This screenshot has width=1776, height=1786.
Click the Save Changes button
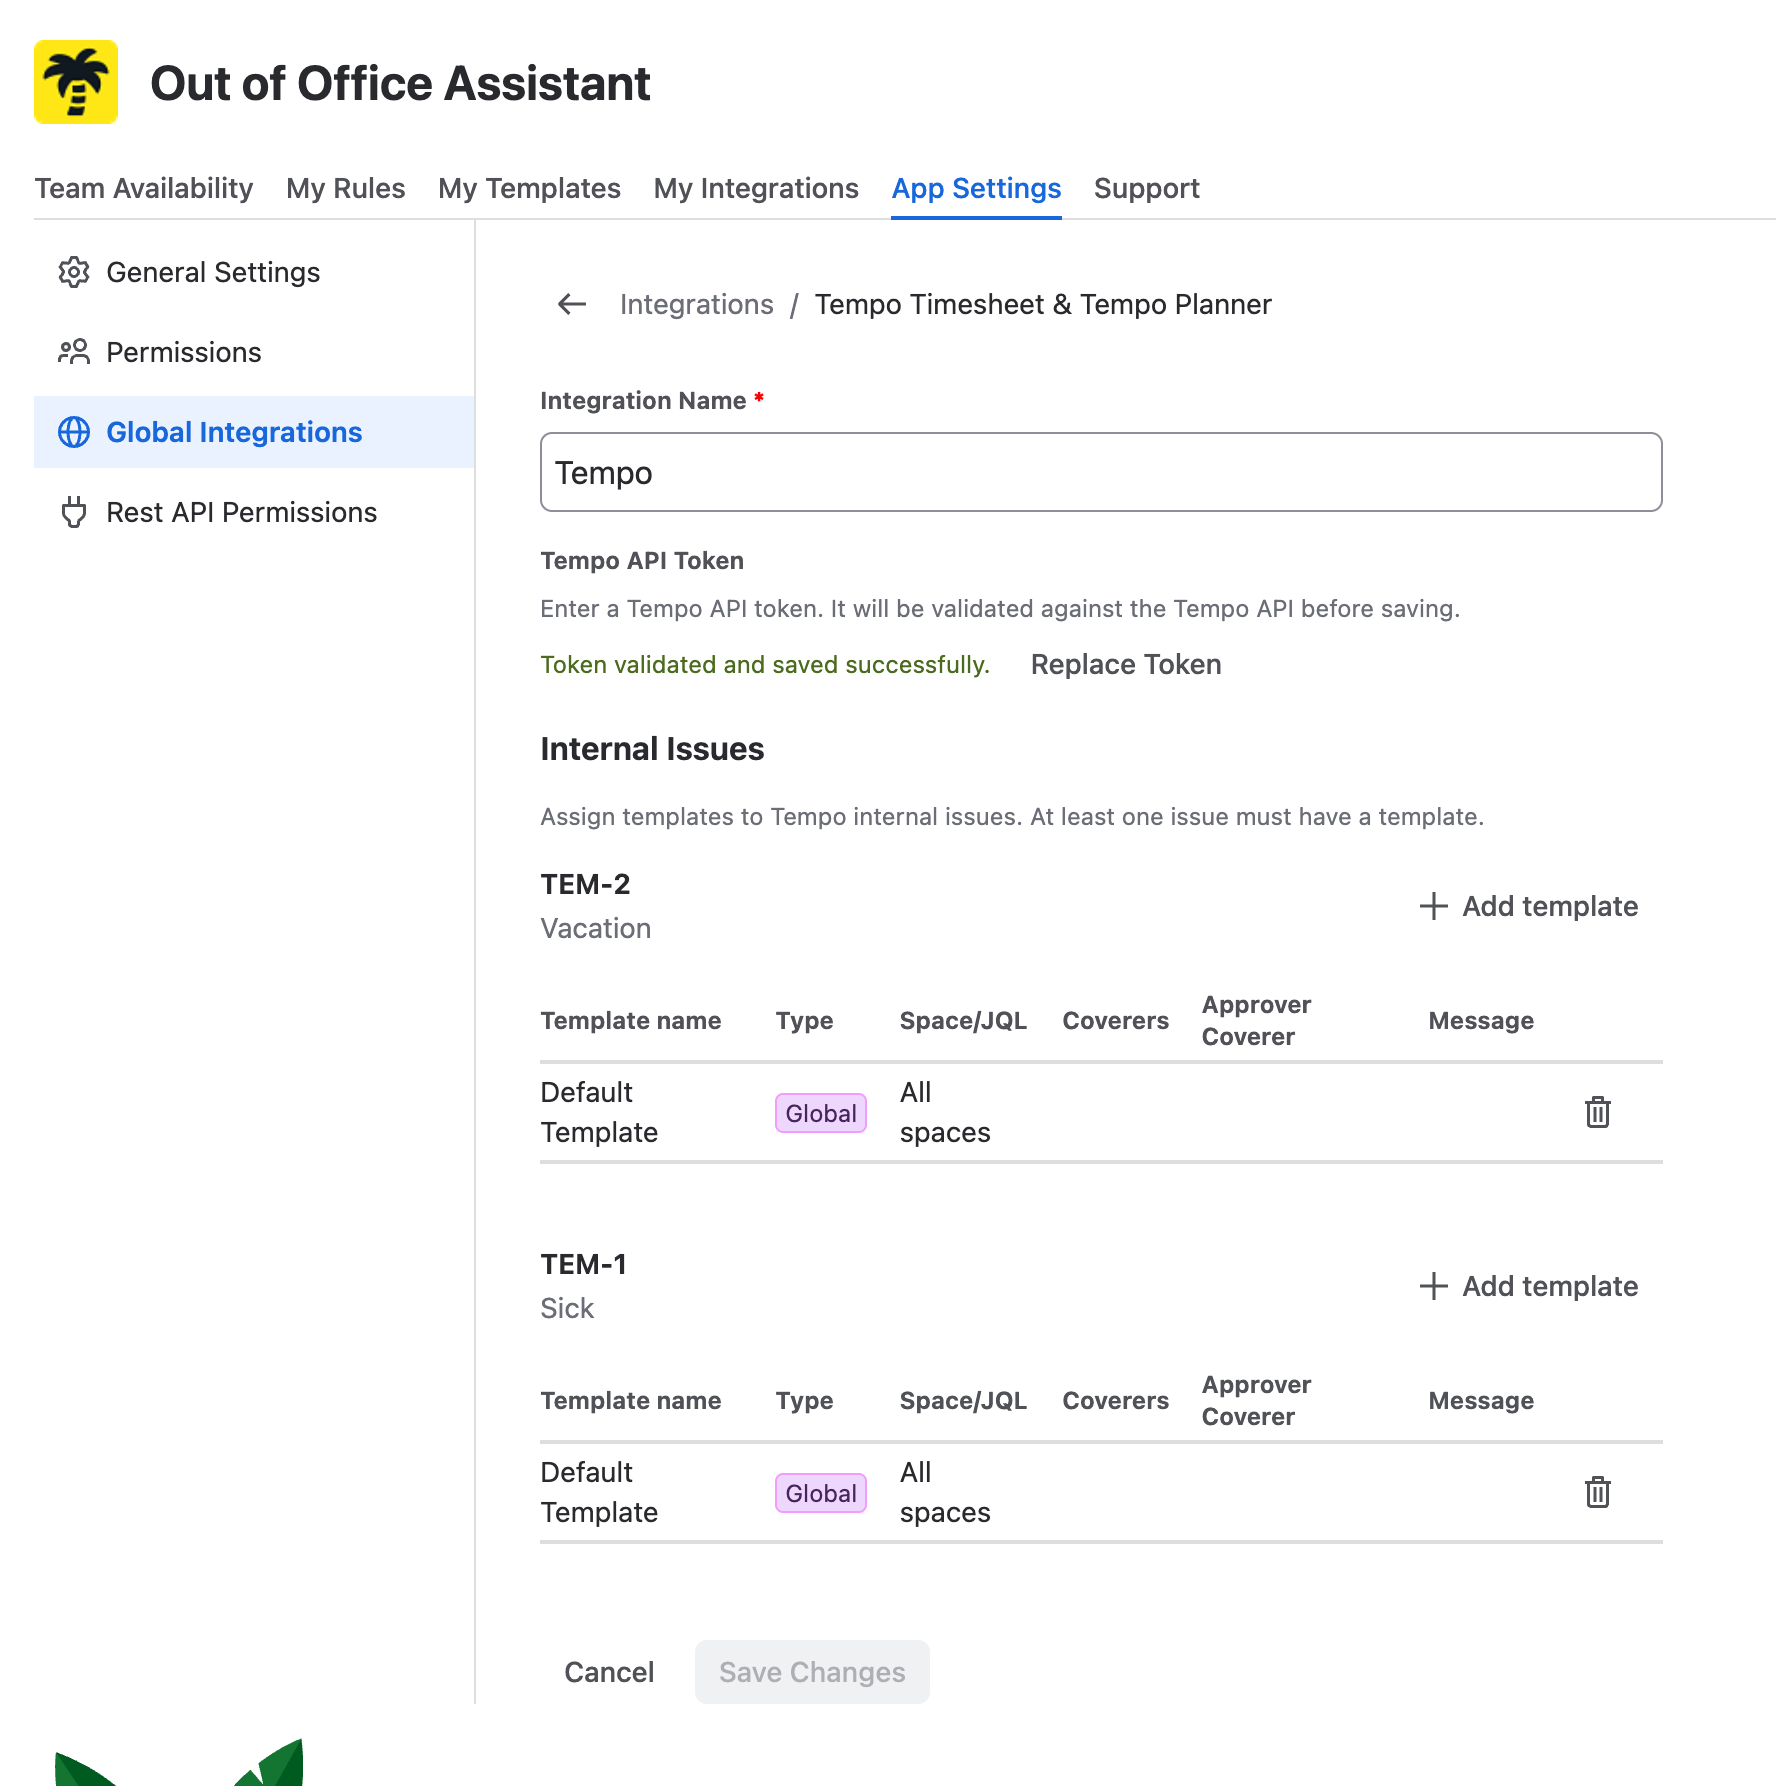pyautogui.click(x=812, y=1672)
